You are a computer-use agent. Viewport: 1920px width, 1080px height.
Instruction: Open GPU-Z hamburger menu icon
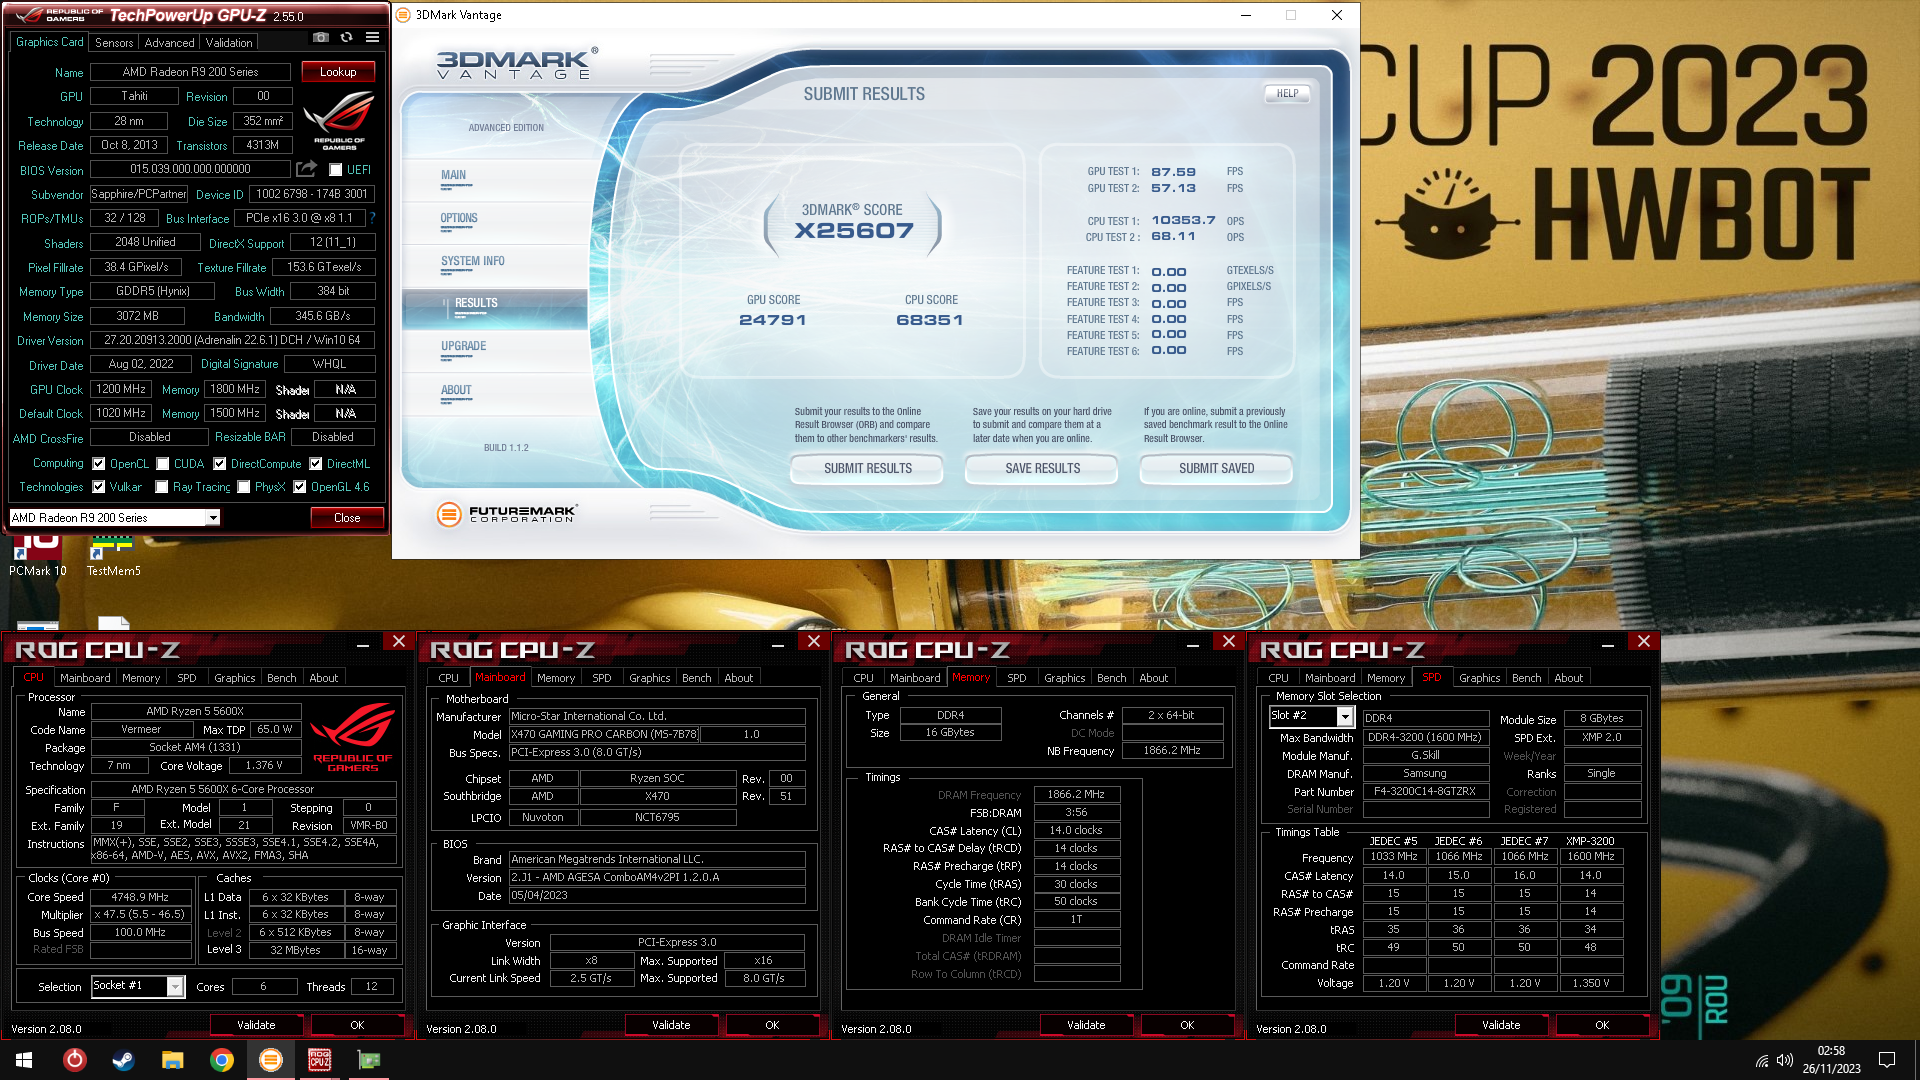click(372, 38)
